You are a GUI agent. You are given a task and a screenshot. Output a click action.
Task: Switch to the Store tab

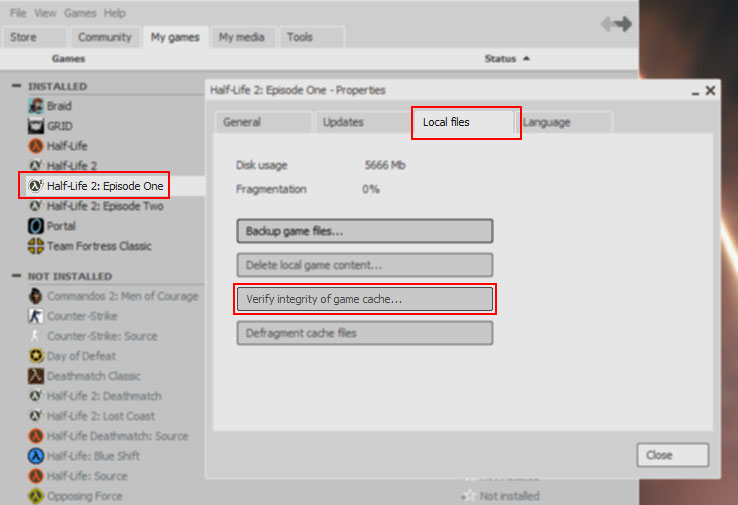point(34,37)
